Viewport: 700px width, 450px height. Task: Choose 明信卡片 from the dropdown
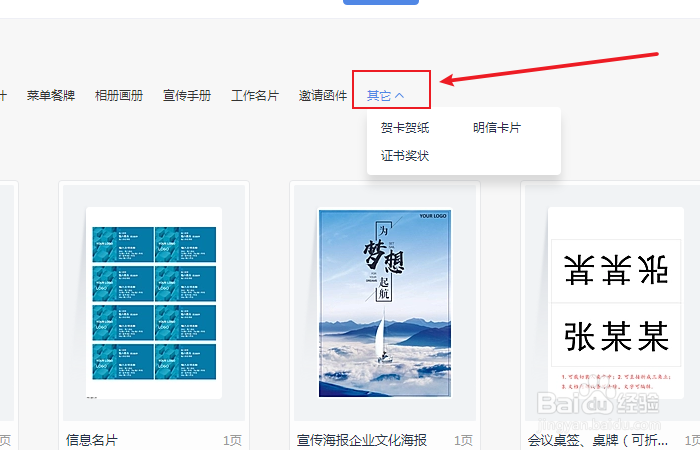pyautogui.click(x=497, y=128)
